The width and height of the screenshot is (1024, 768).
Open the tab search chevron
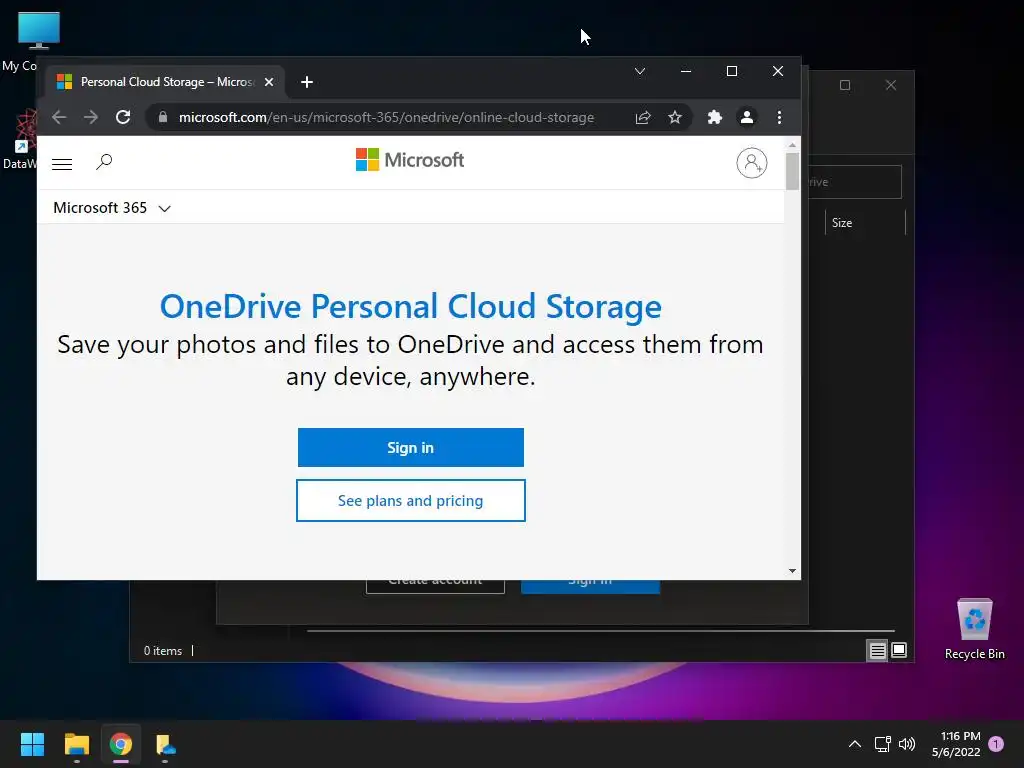[640, 71]
